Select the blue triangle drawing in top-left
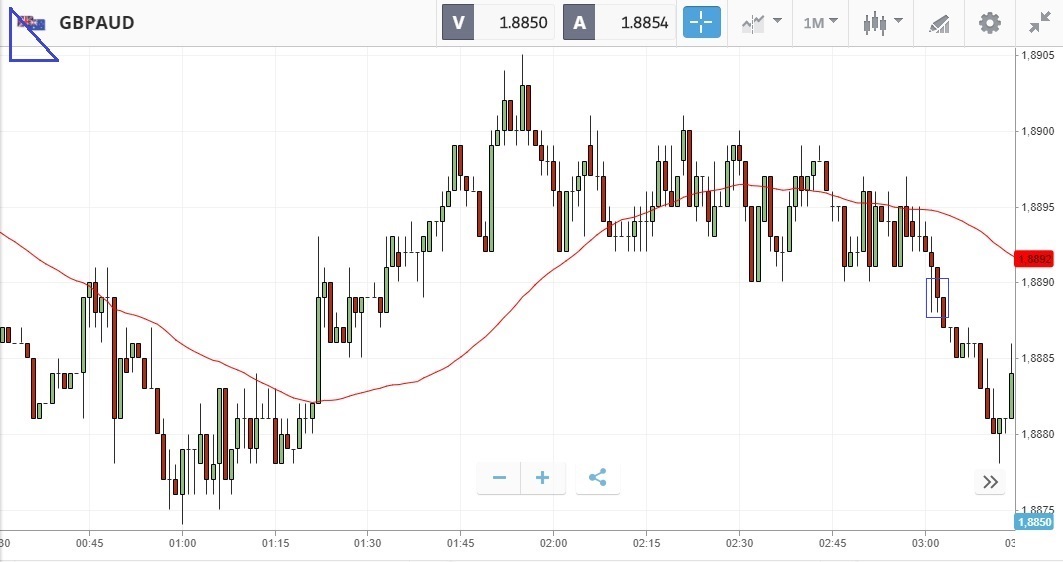 click(12, 40)
